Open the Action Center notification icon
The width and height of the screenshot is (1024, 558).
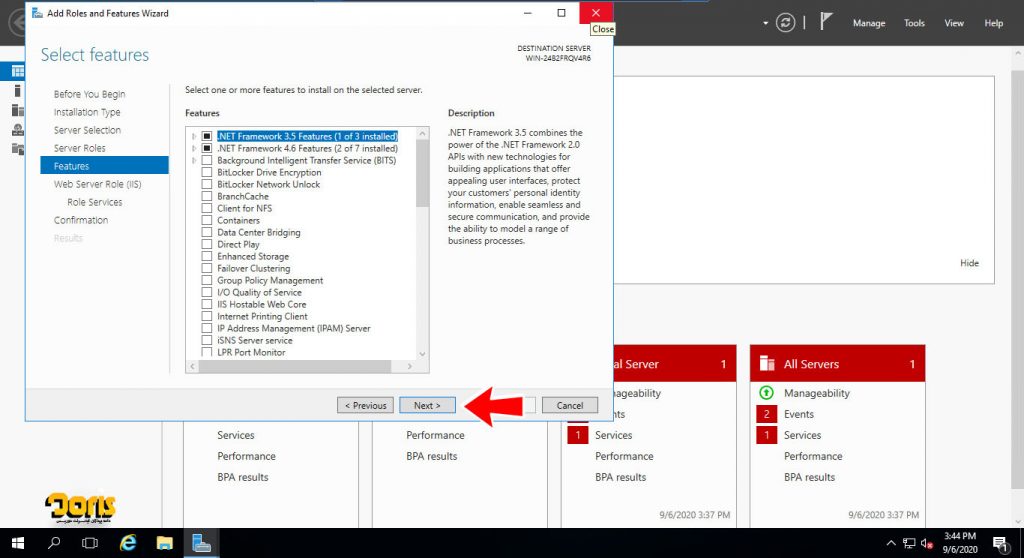coord(1000,543)
